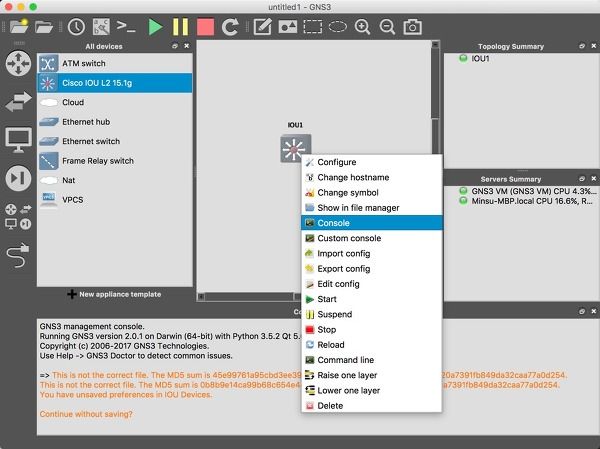Take a screenshot with camera icon
The width and height of the screenshot is (600, 449).
point(412,27)
